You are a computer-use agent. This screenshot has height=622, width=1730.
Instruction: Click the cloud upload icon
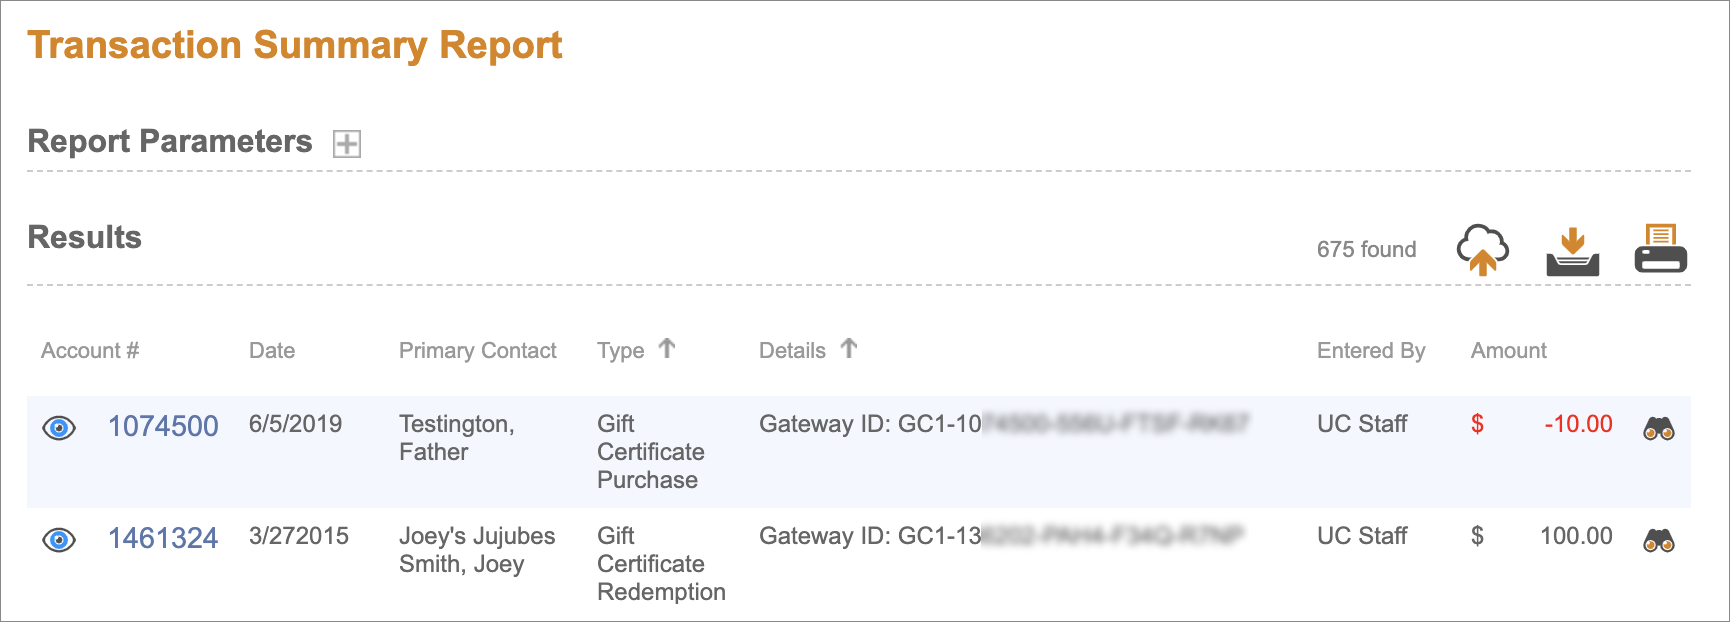coord(1482,249)
